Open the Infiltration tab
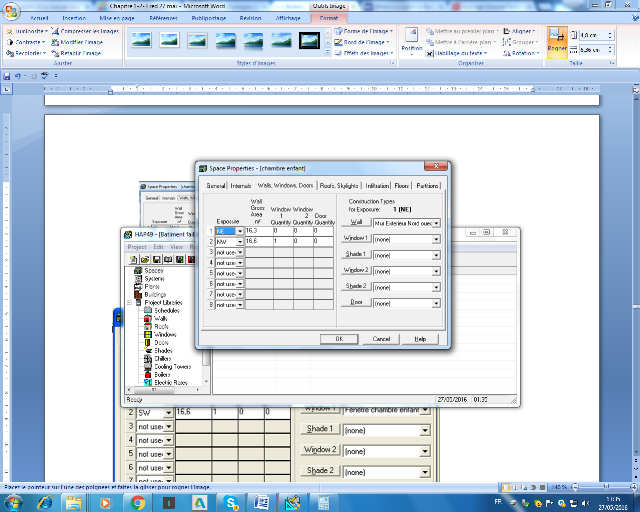Image resolution: width=640 pixels, height=512 pixels. pyautogui.click(x=377, y=186)
